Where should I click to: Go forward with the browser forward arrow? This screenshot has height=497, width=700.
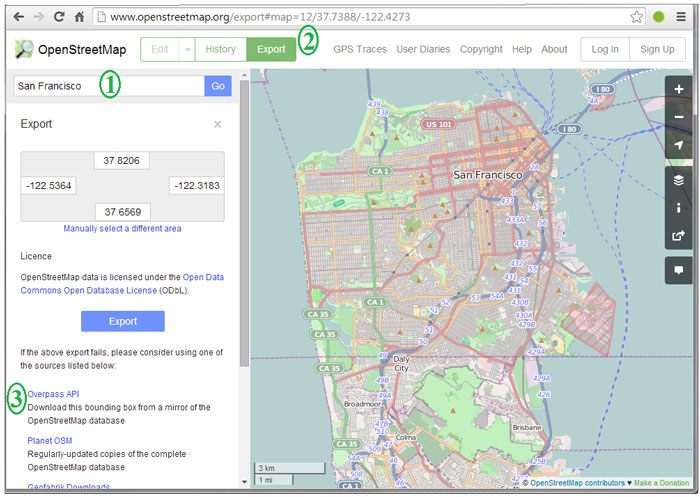(39, 17)
